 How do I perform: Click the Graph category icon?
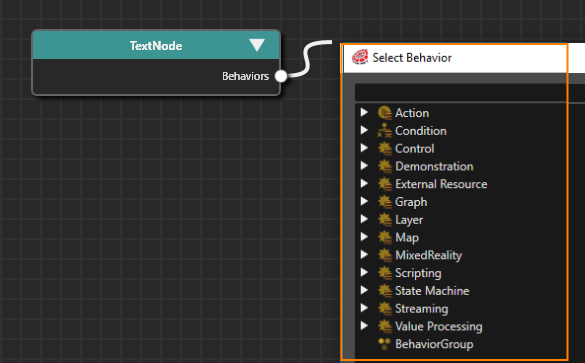pos(385,202)
